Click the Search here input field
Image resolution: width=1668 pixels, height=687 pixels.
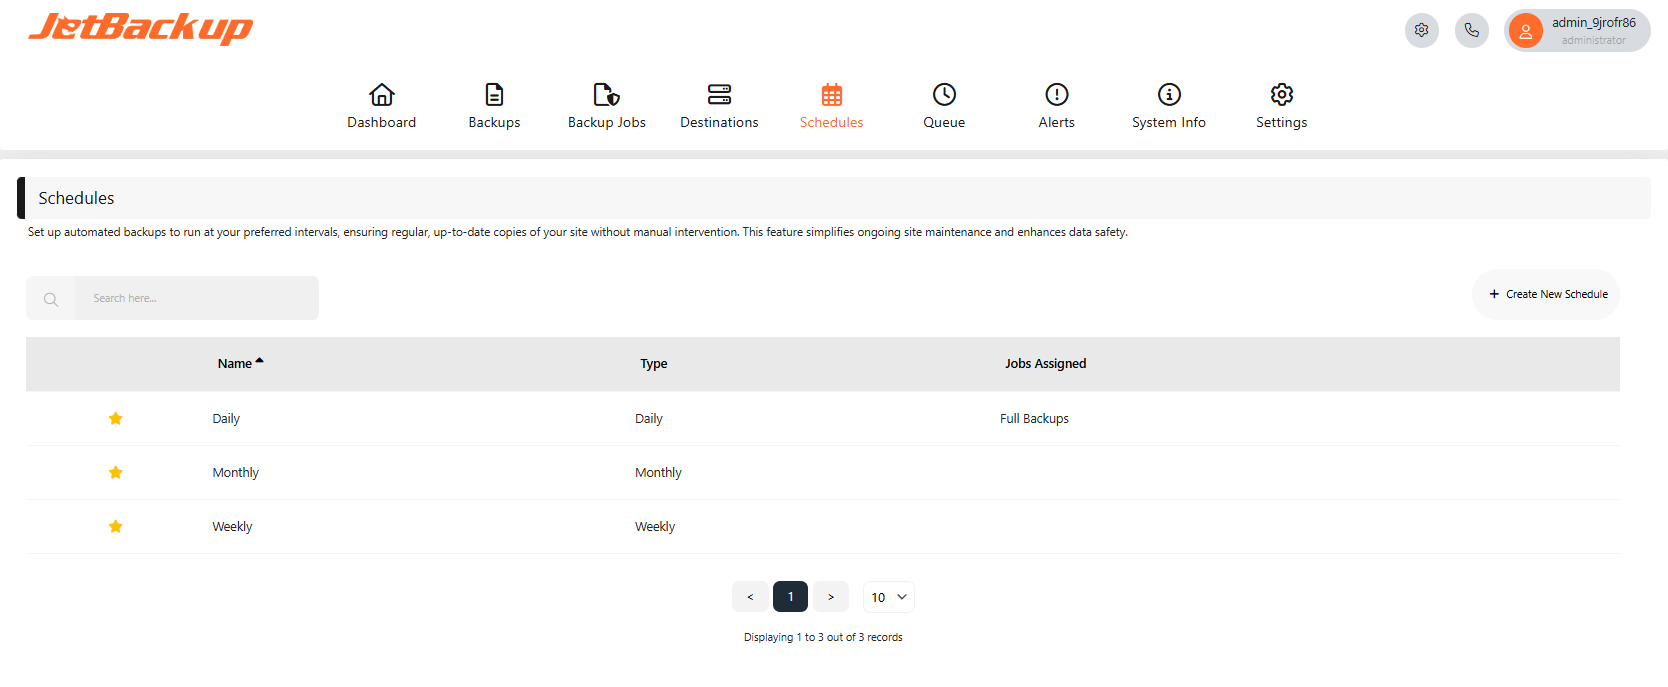pyautogui.click(x=196, y=298)
